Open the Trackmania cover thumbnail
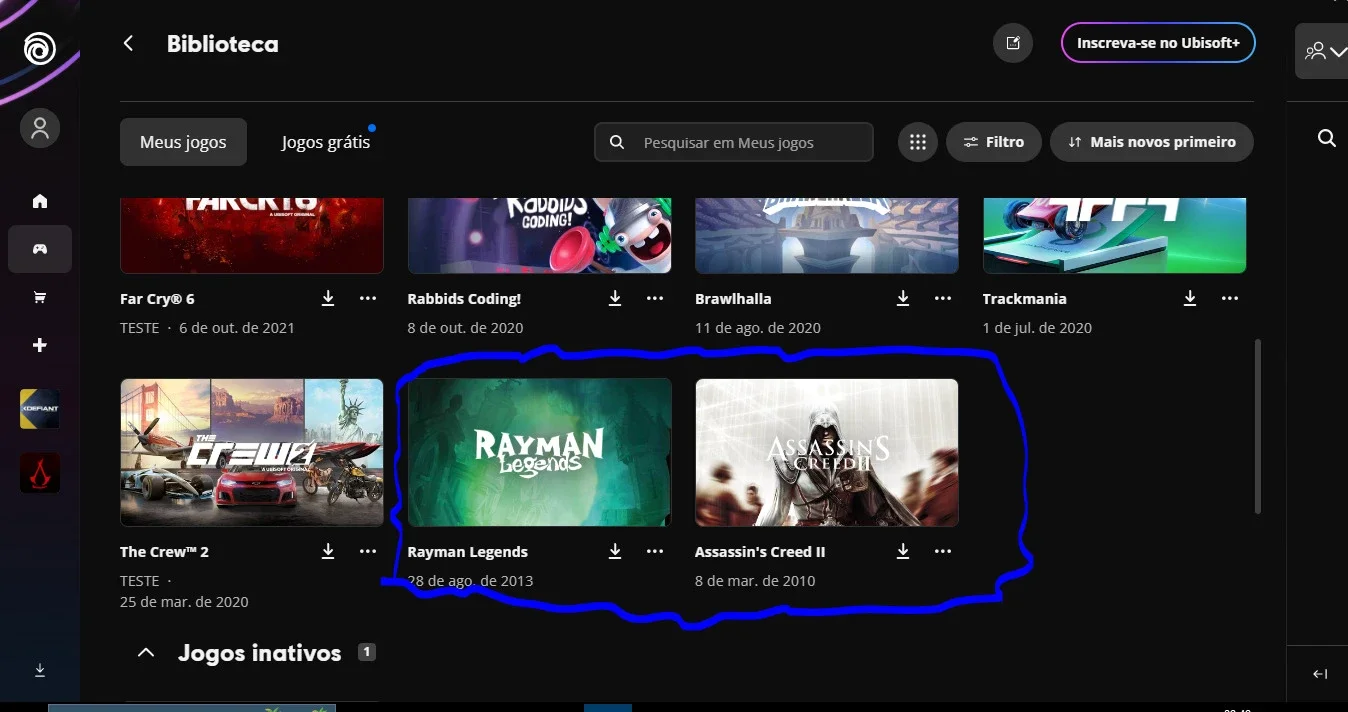 click(1114, 235)
